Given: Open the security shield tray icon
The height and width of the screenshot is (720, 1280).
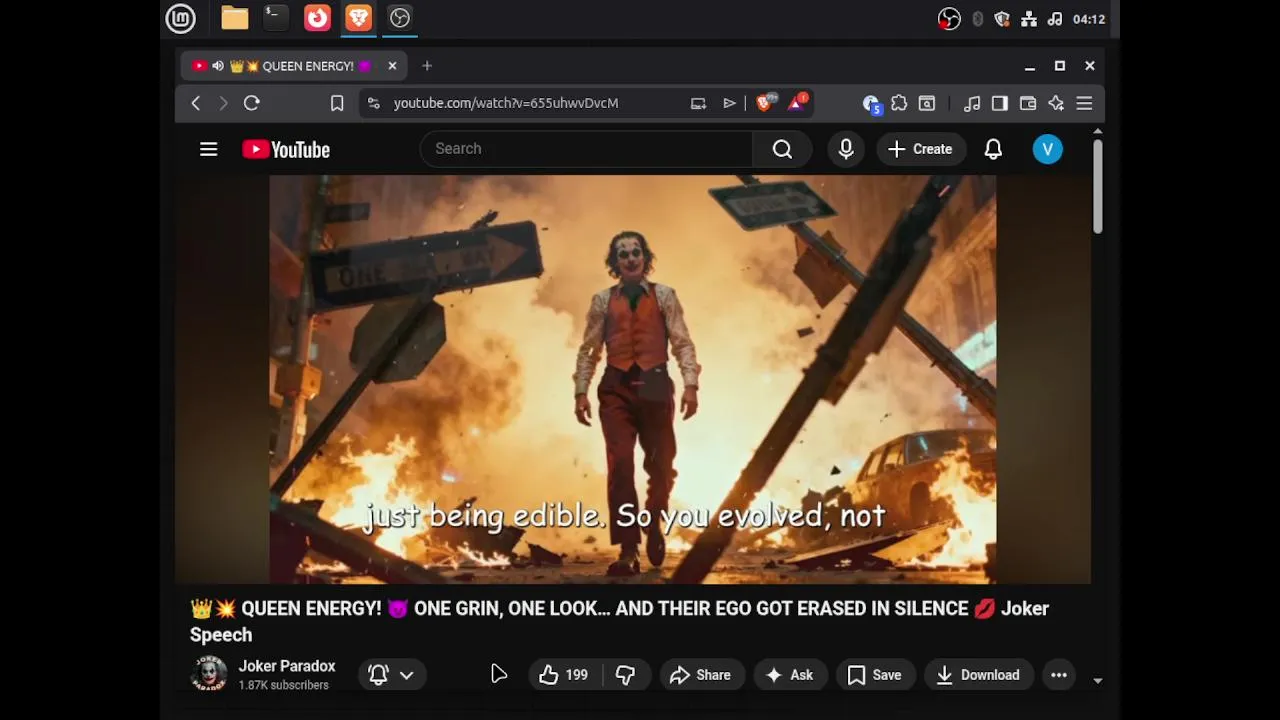Looking at the screenshot, I should click(x=1002, y=19).
